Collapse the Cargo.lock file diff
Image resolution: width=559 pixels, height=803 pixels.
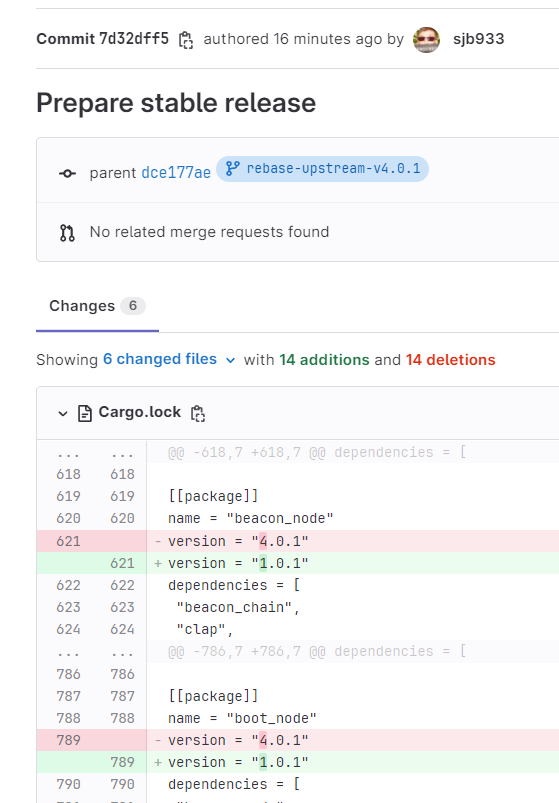click(63, 413)
